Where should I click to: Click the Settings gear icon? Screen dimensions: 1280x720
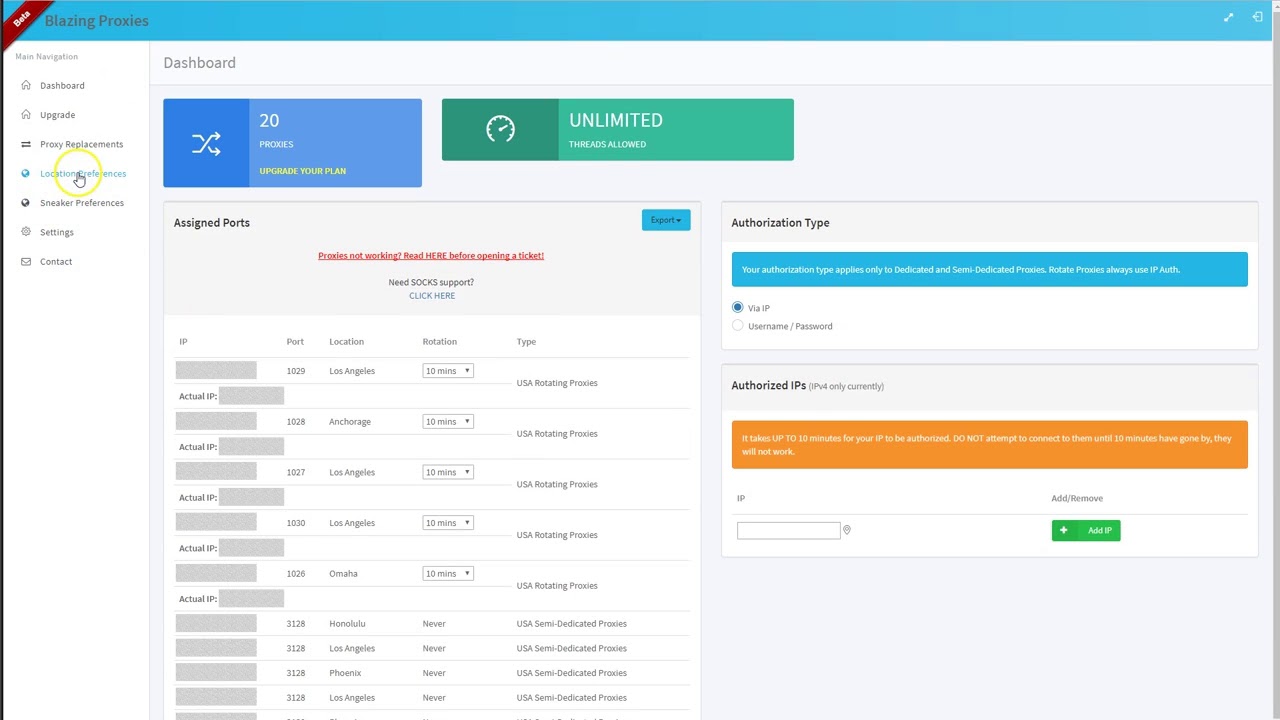[26, 232]
